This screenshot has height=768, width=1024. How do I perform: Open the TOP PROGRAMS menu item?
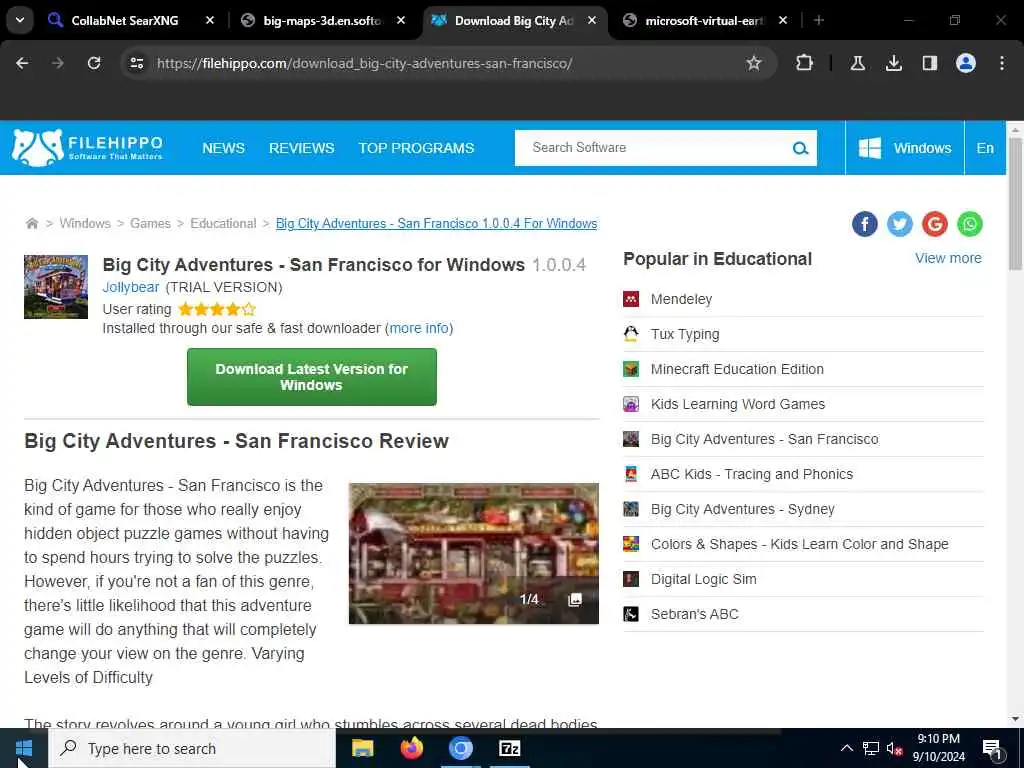point(416,148)
